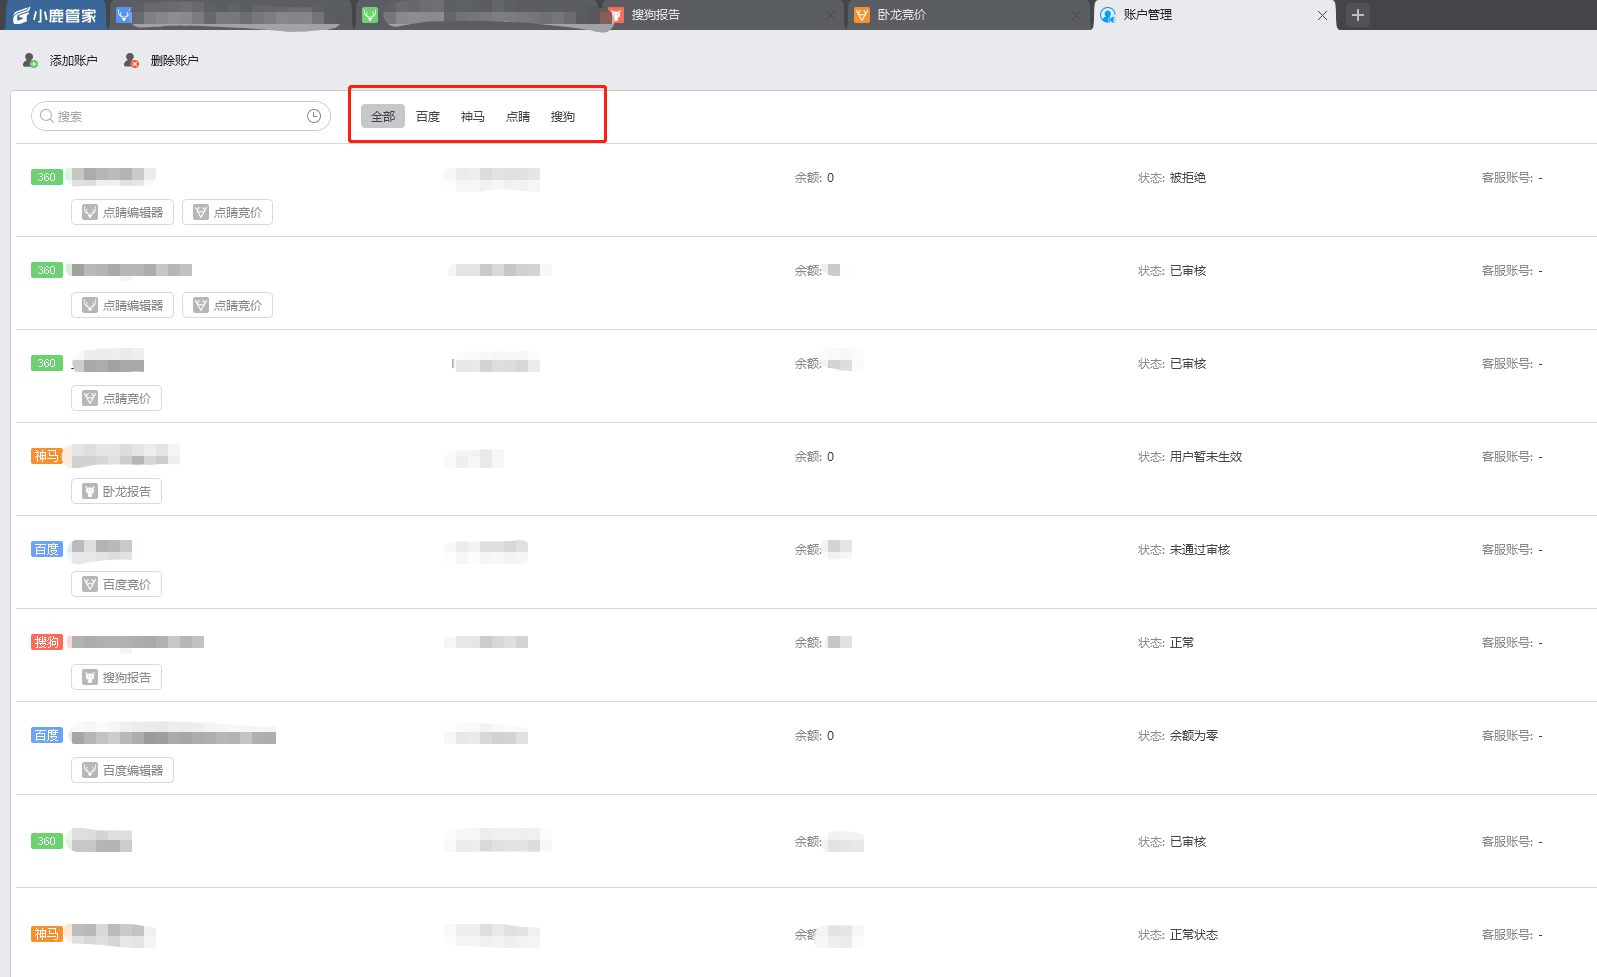1597x977 pixels.
Task: Click 余额: 0 in 余额为零 row
Action: [814, 736]
